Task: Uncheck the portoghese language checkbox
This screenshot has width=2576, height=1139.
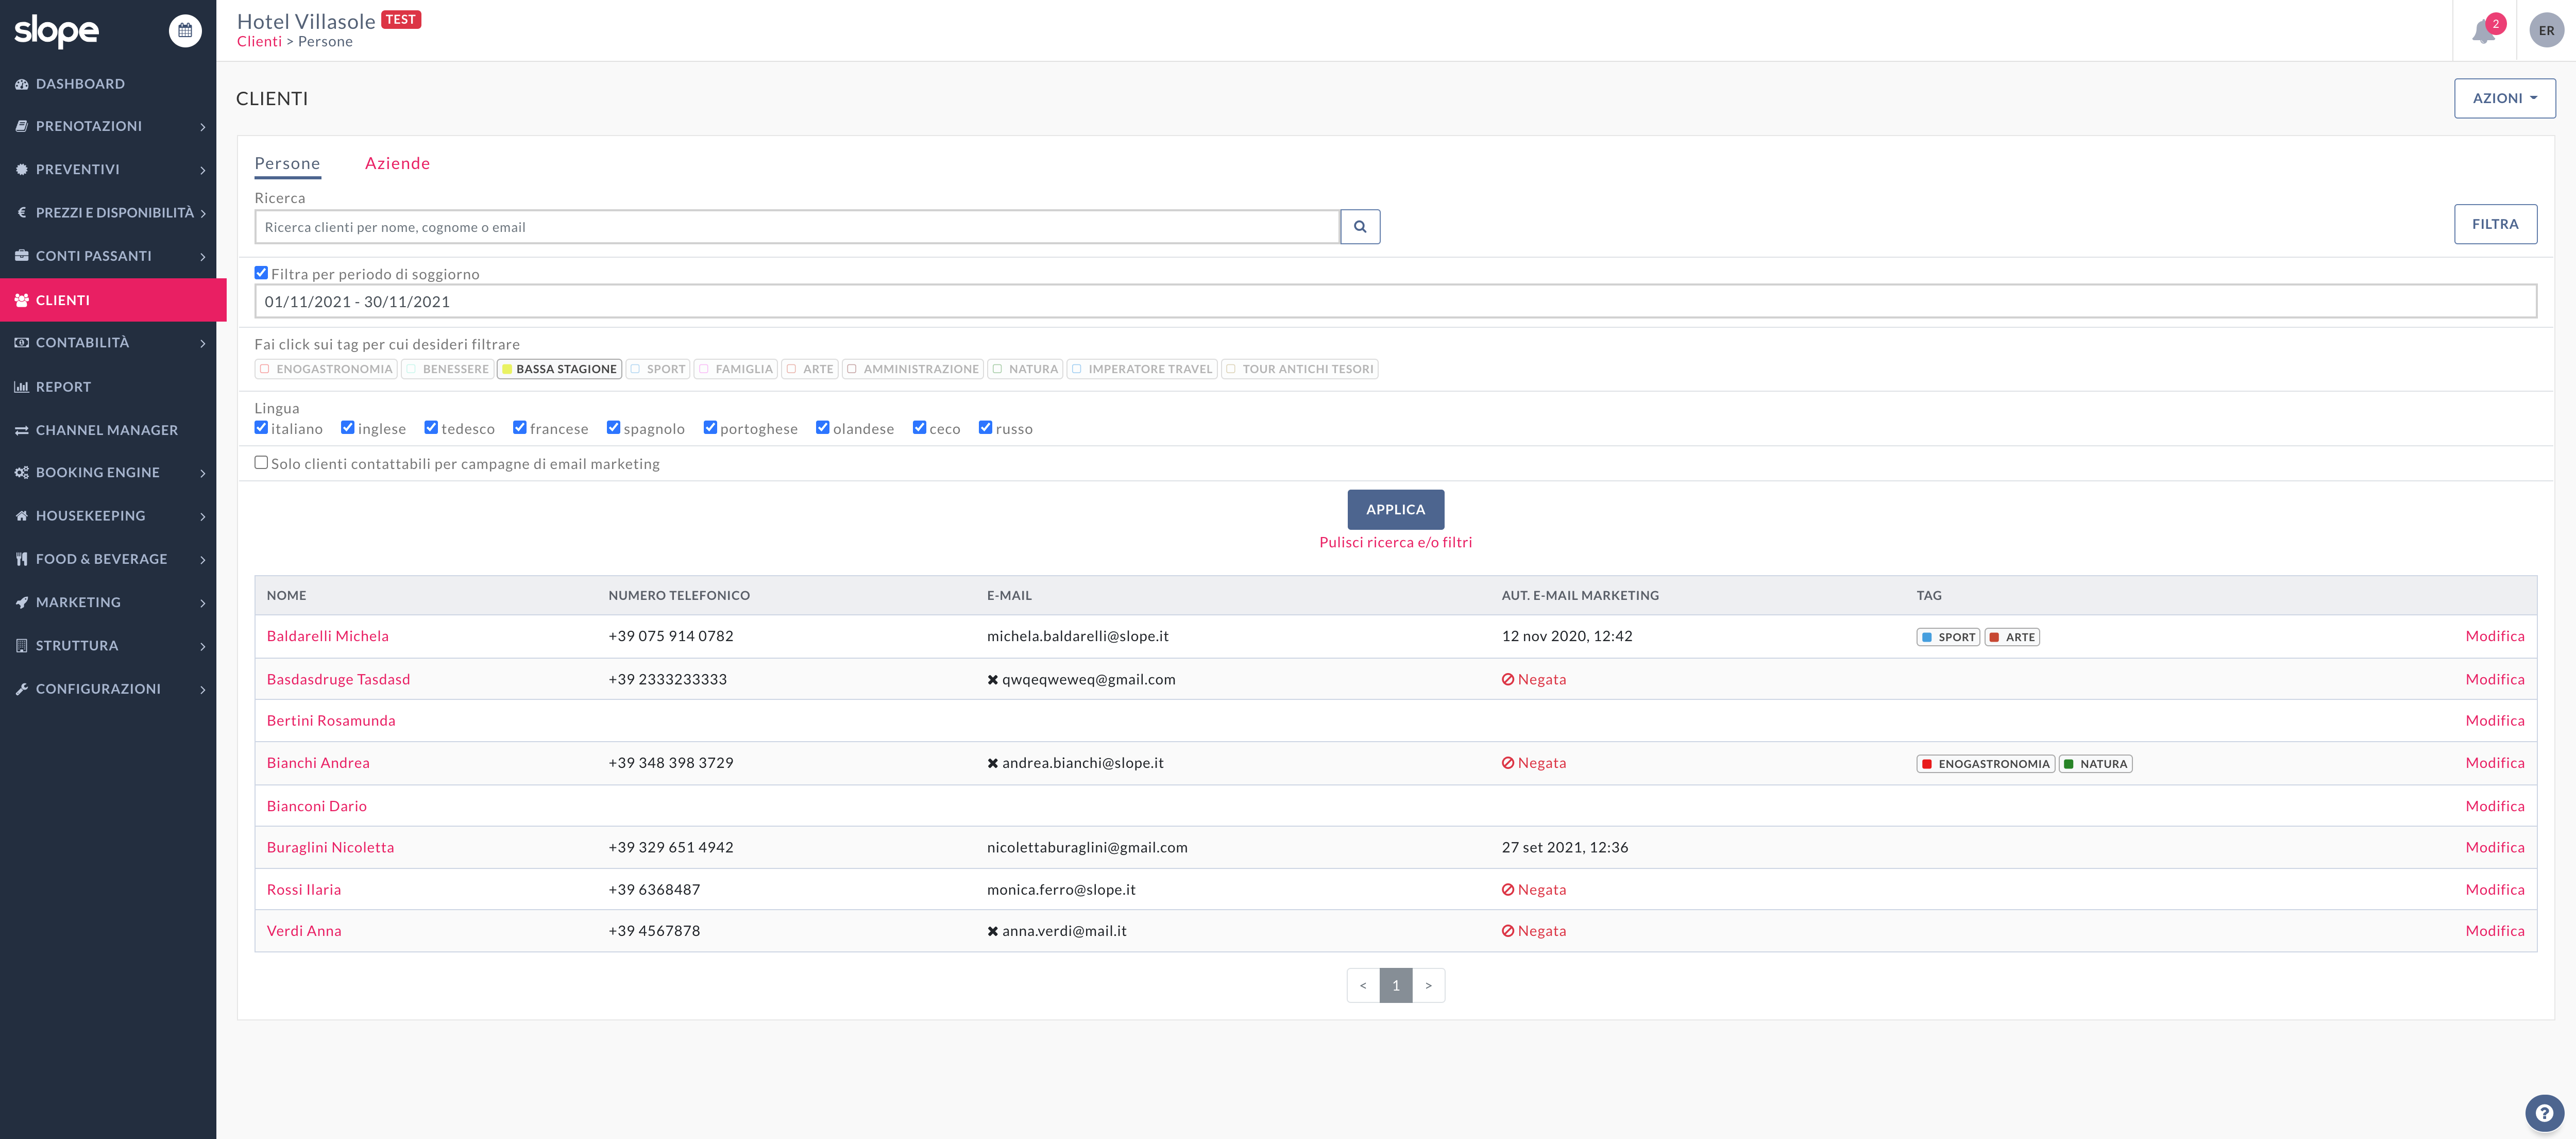Action: click(x=710, y=427)
